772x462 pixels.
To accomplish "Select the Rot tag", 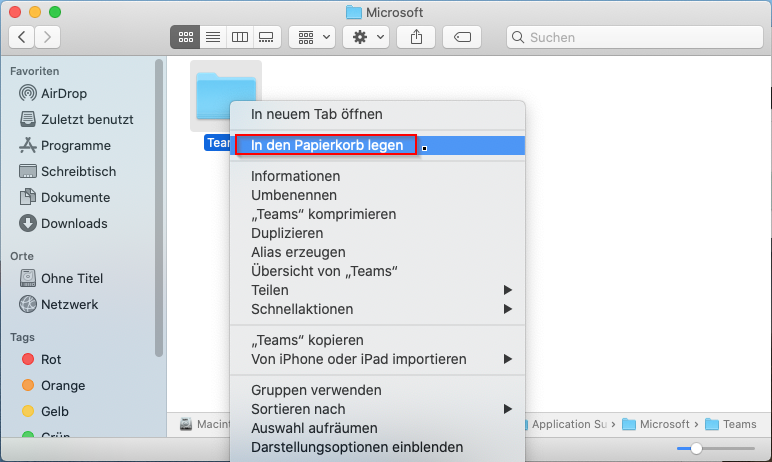I will 41,359.
